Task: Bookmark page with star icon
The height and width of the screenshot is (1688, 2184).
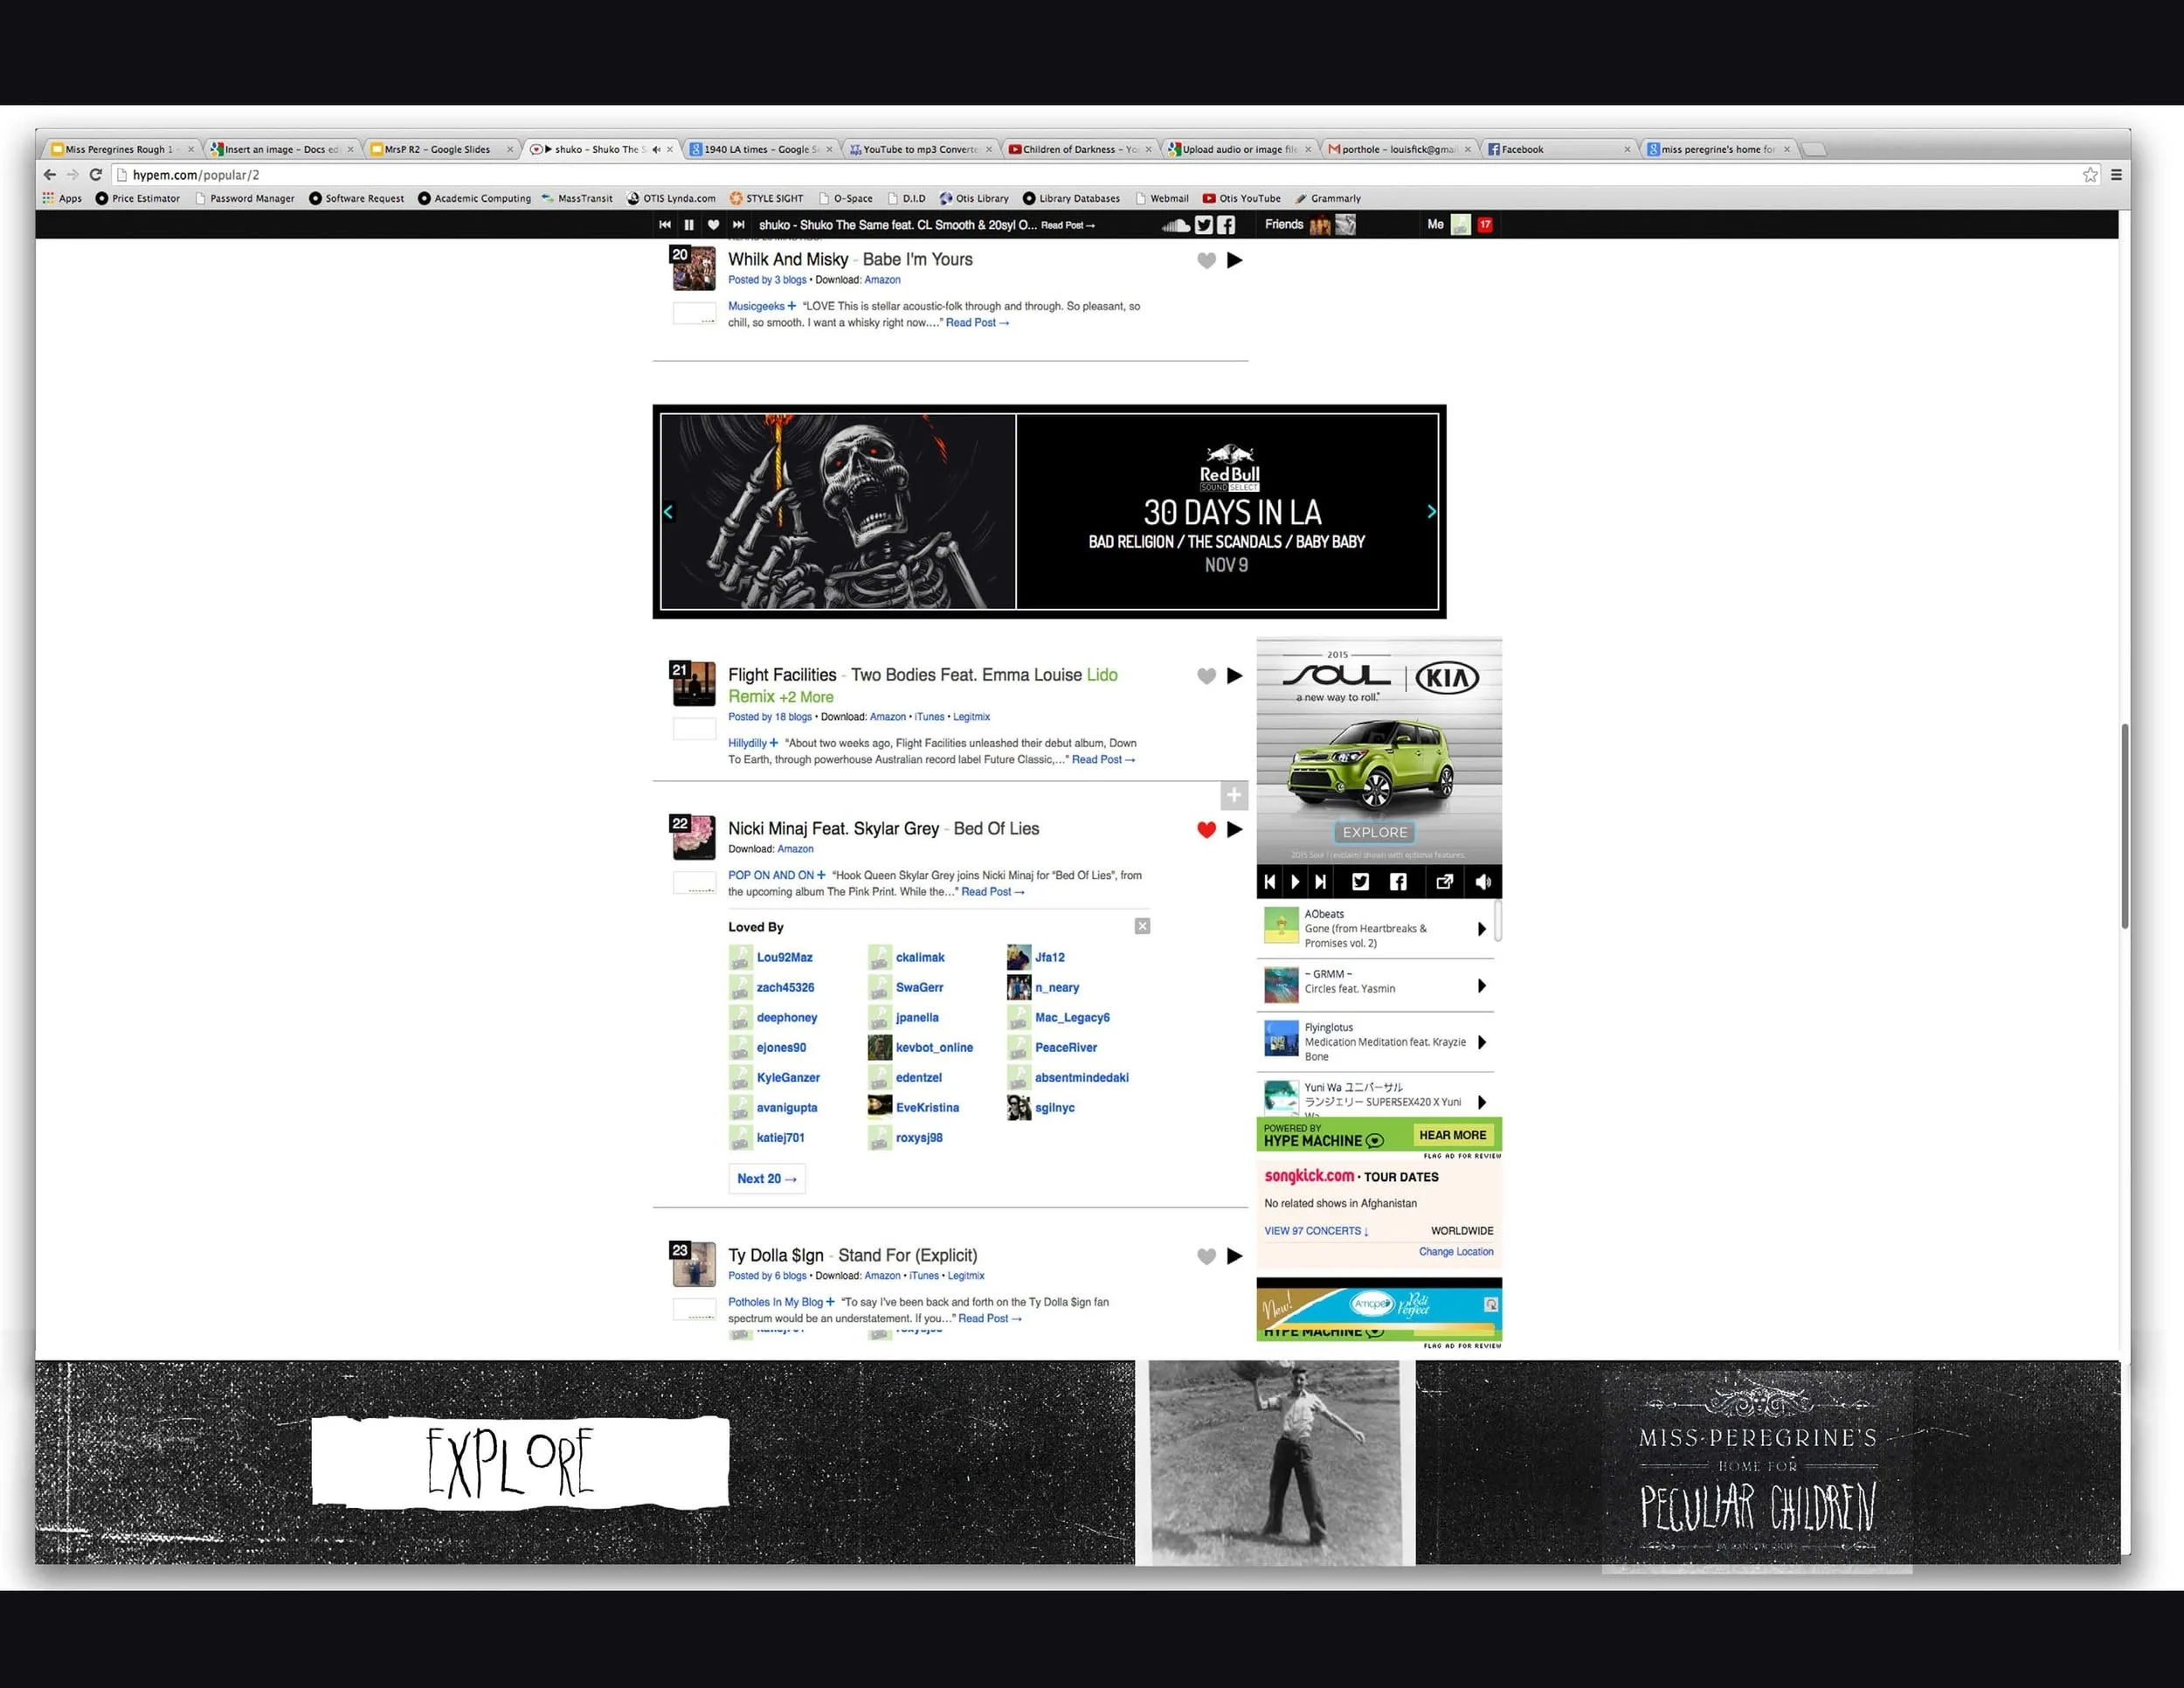Action: 2090,175
